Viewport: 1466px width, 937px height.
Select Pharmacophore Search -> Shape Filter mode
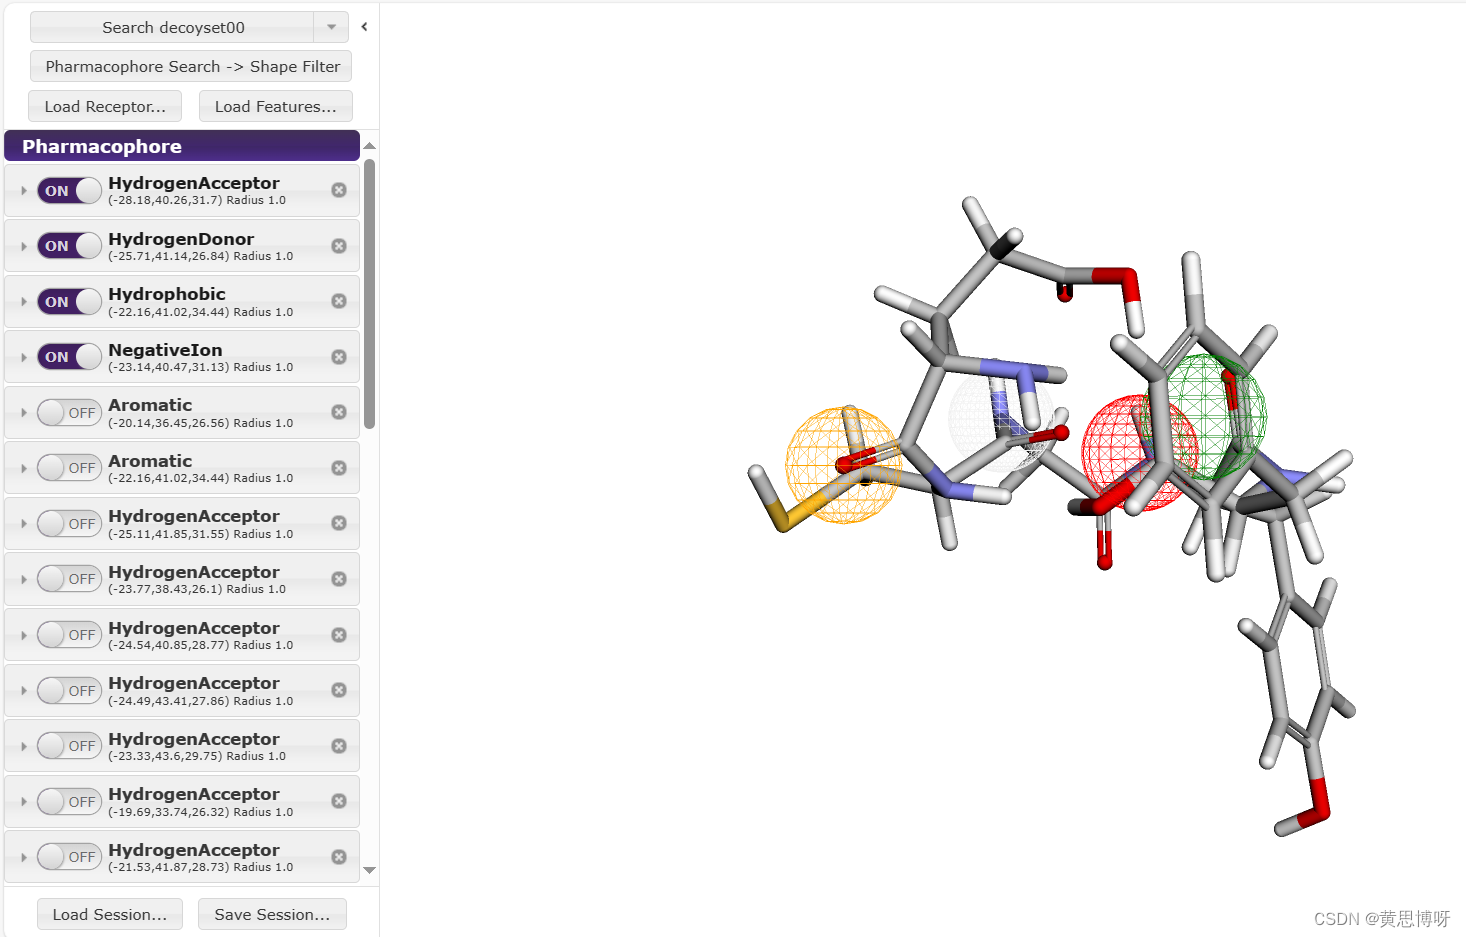pos(191,66)
